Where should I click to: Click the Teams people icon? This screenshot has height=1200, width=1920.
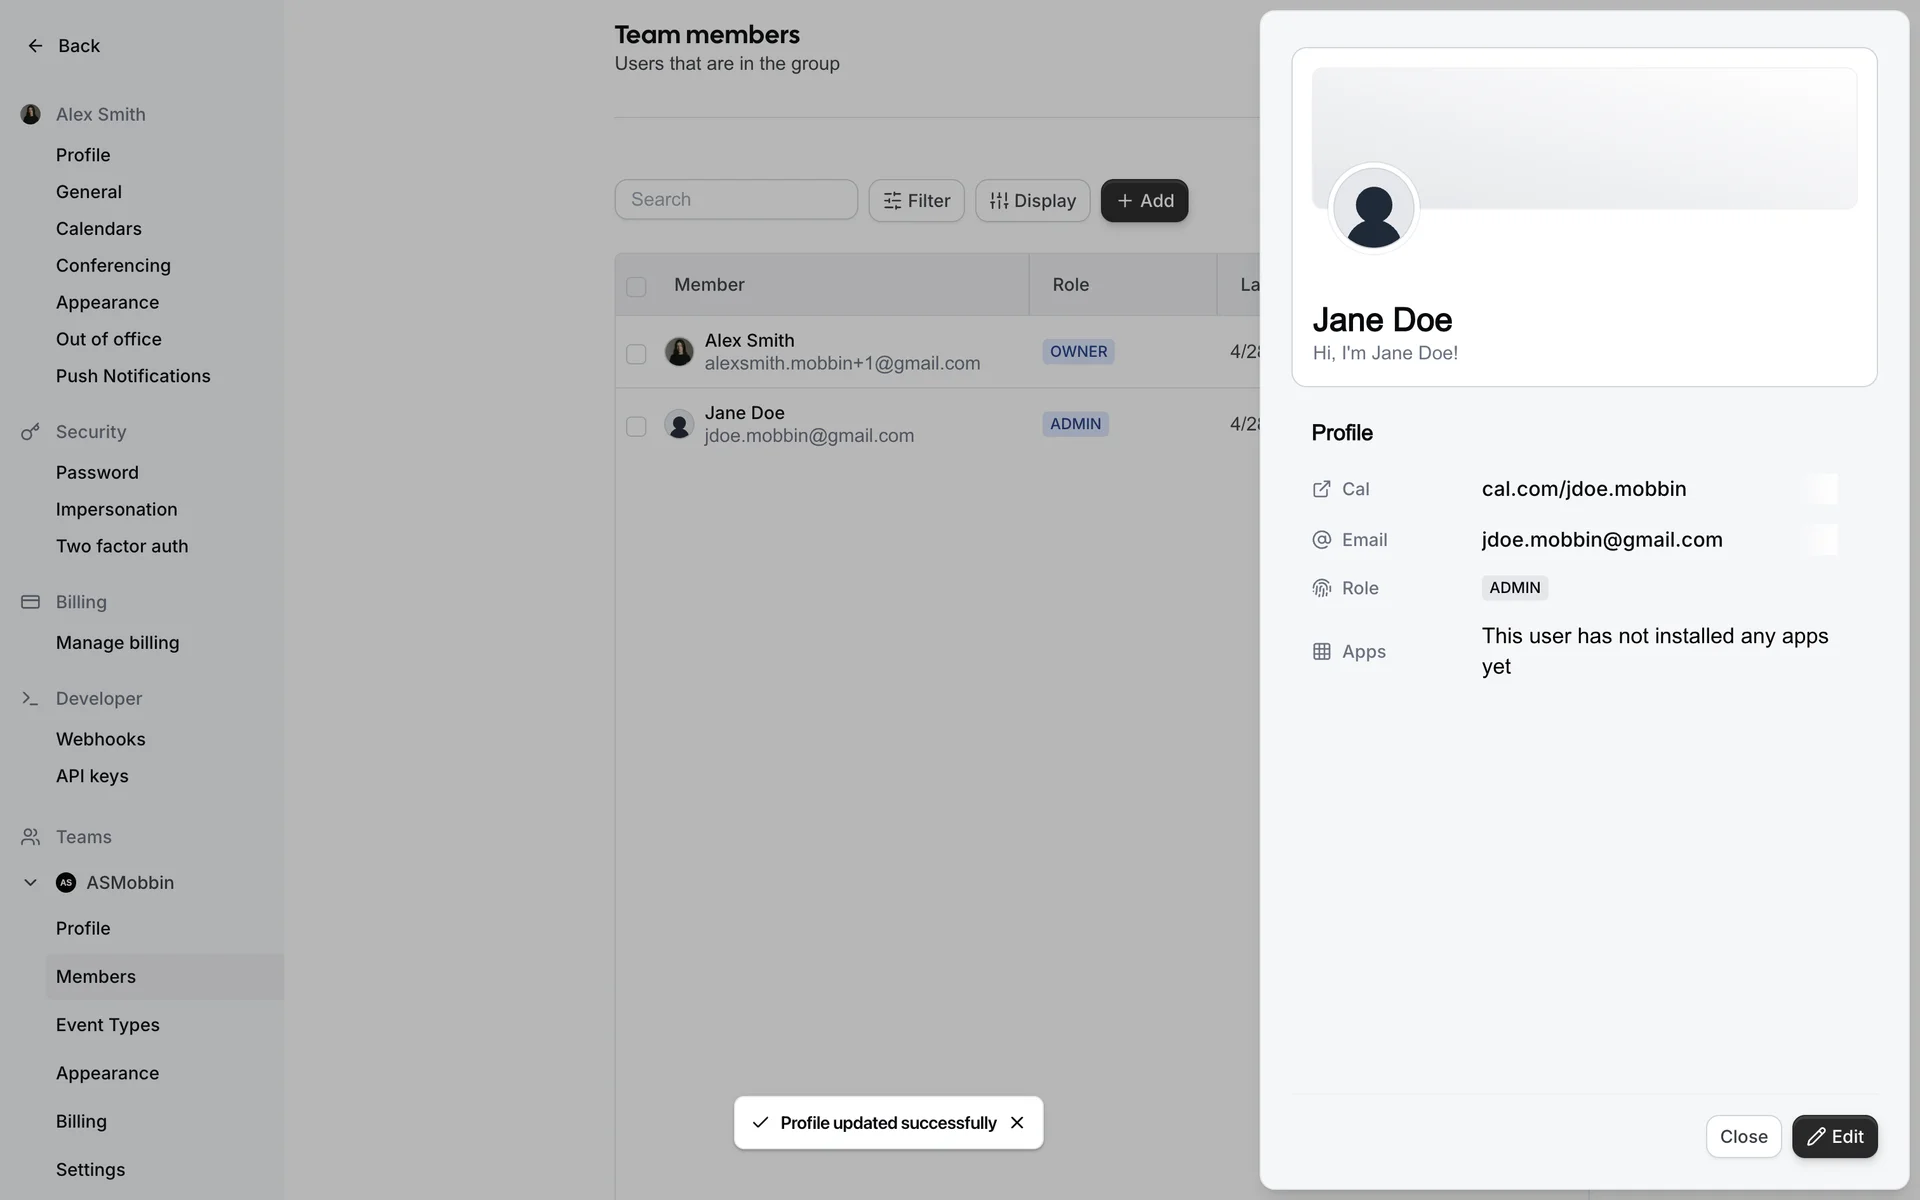point(30,837)
